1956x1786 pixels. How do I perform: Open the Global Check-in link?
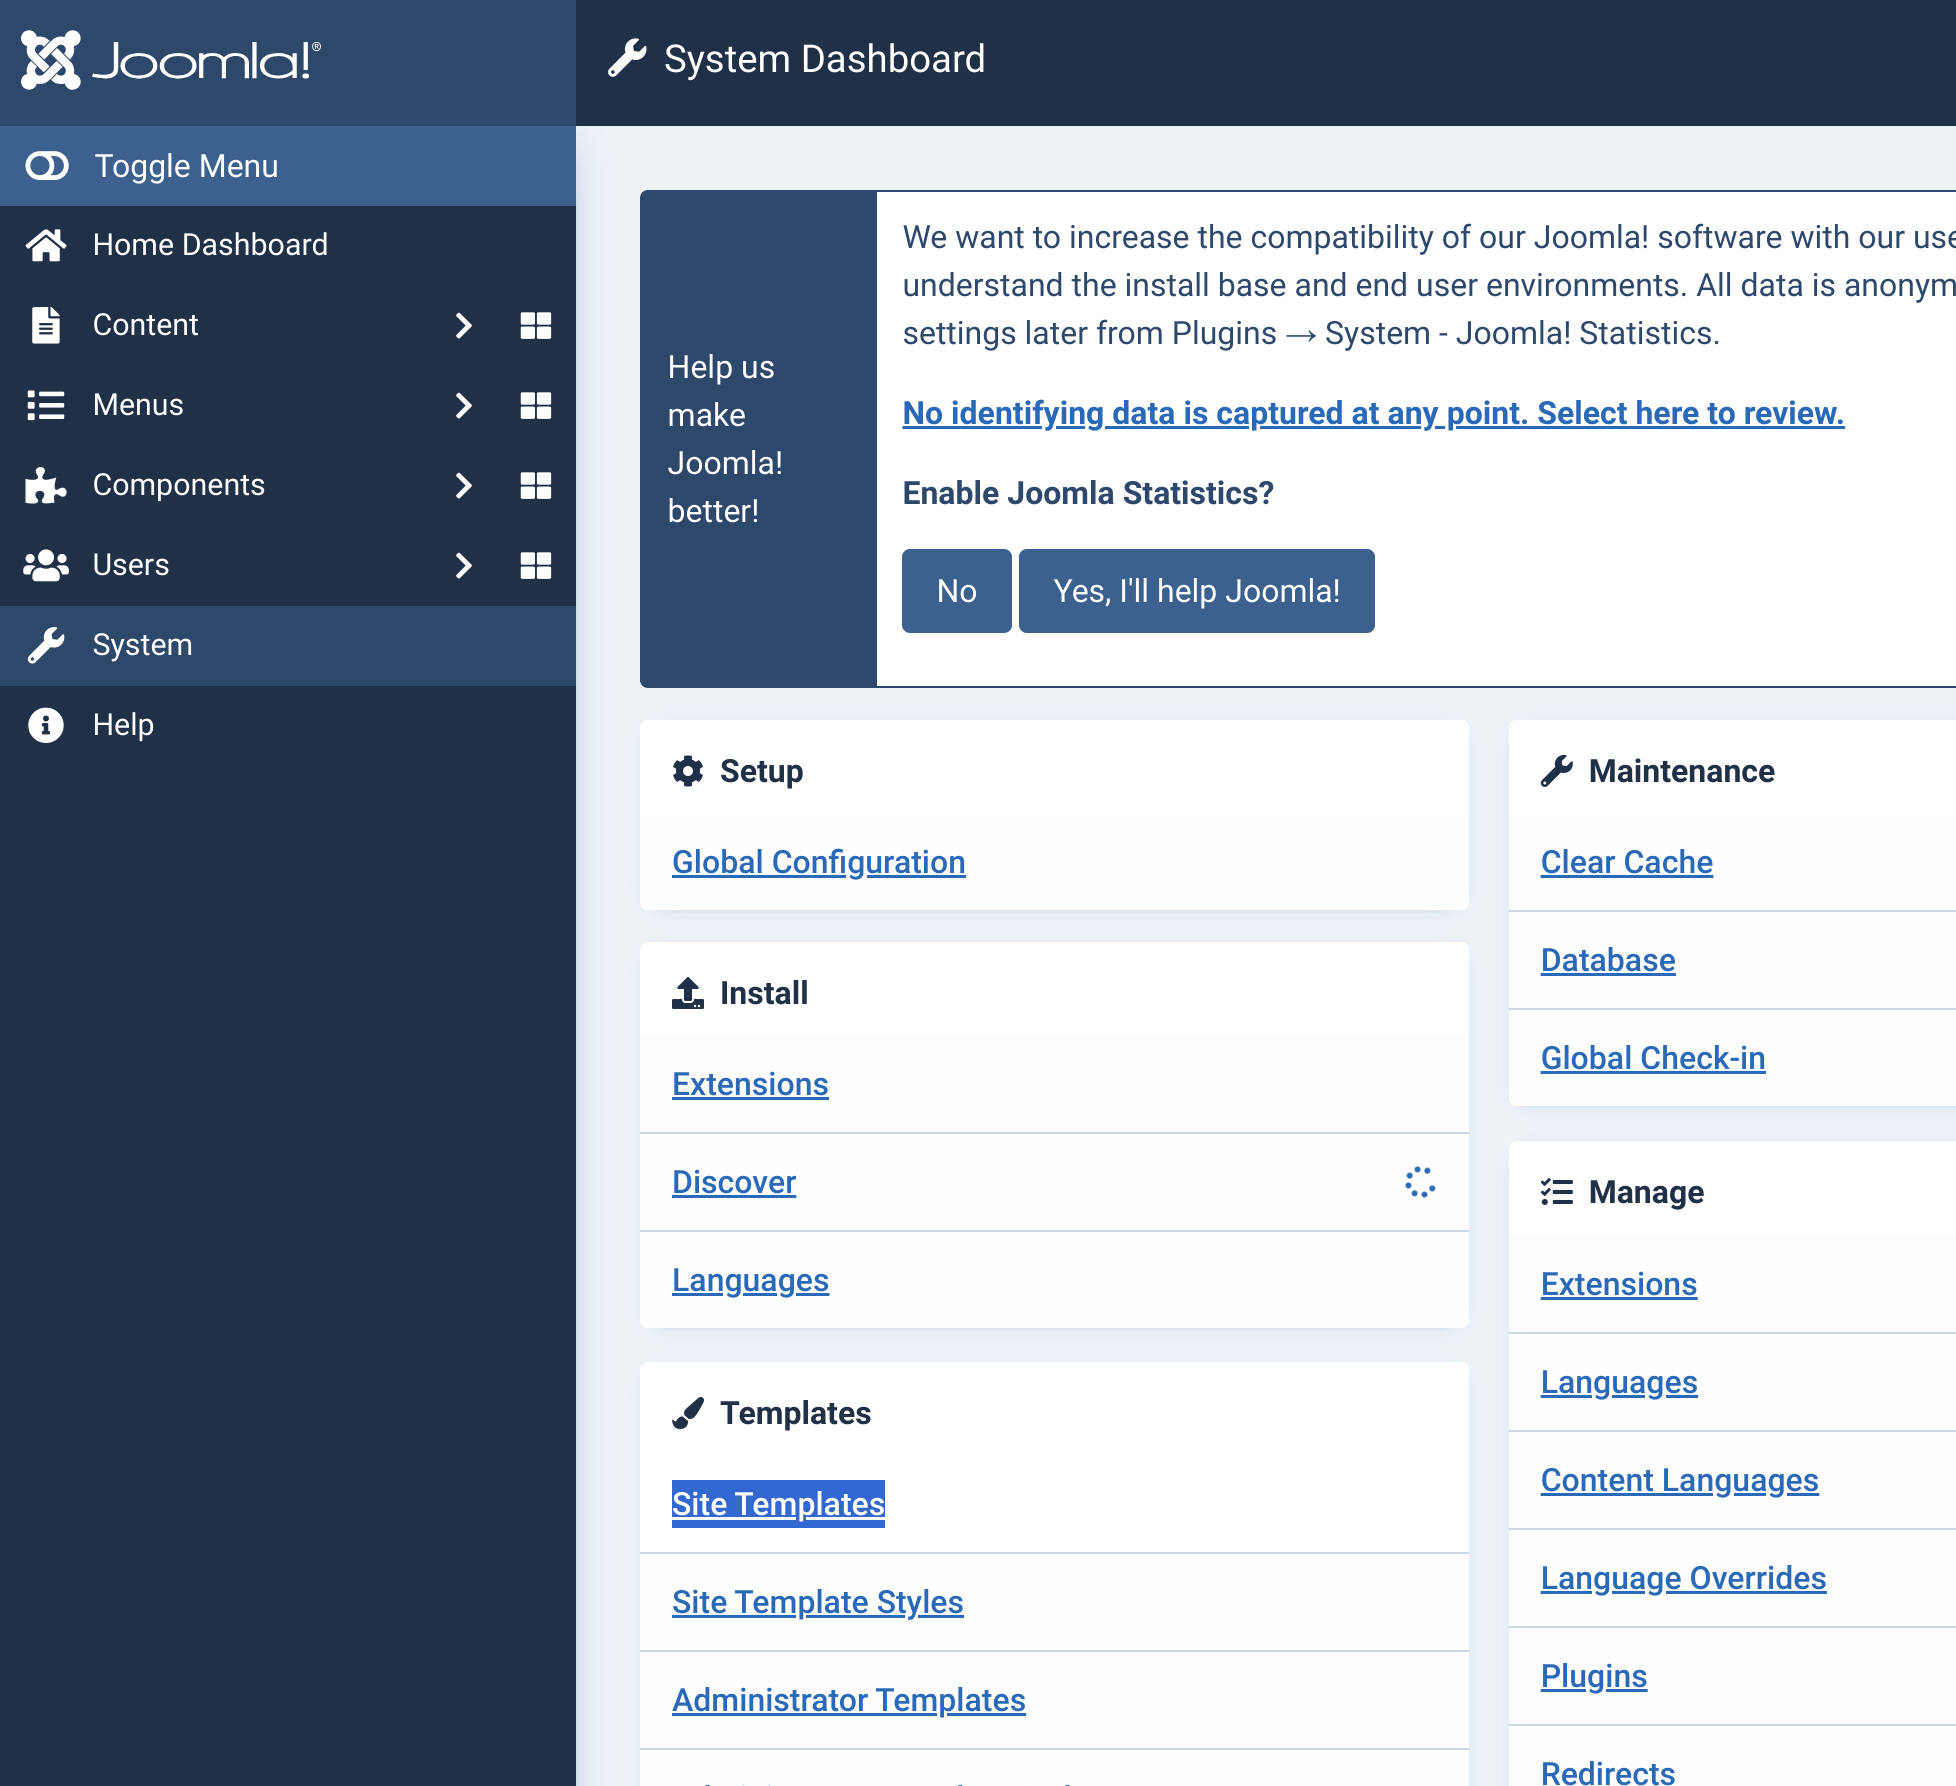tap(1653, 1058)
